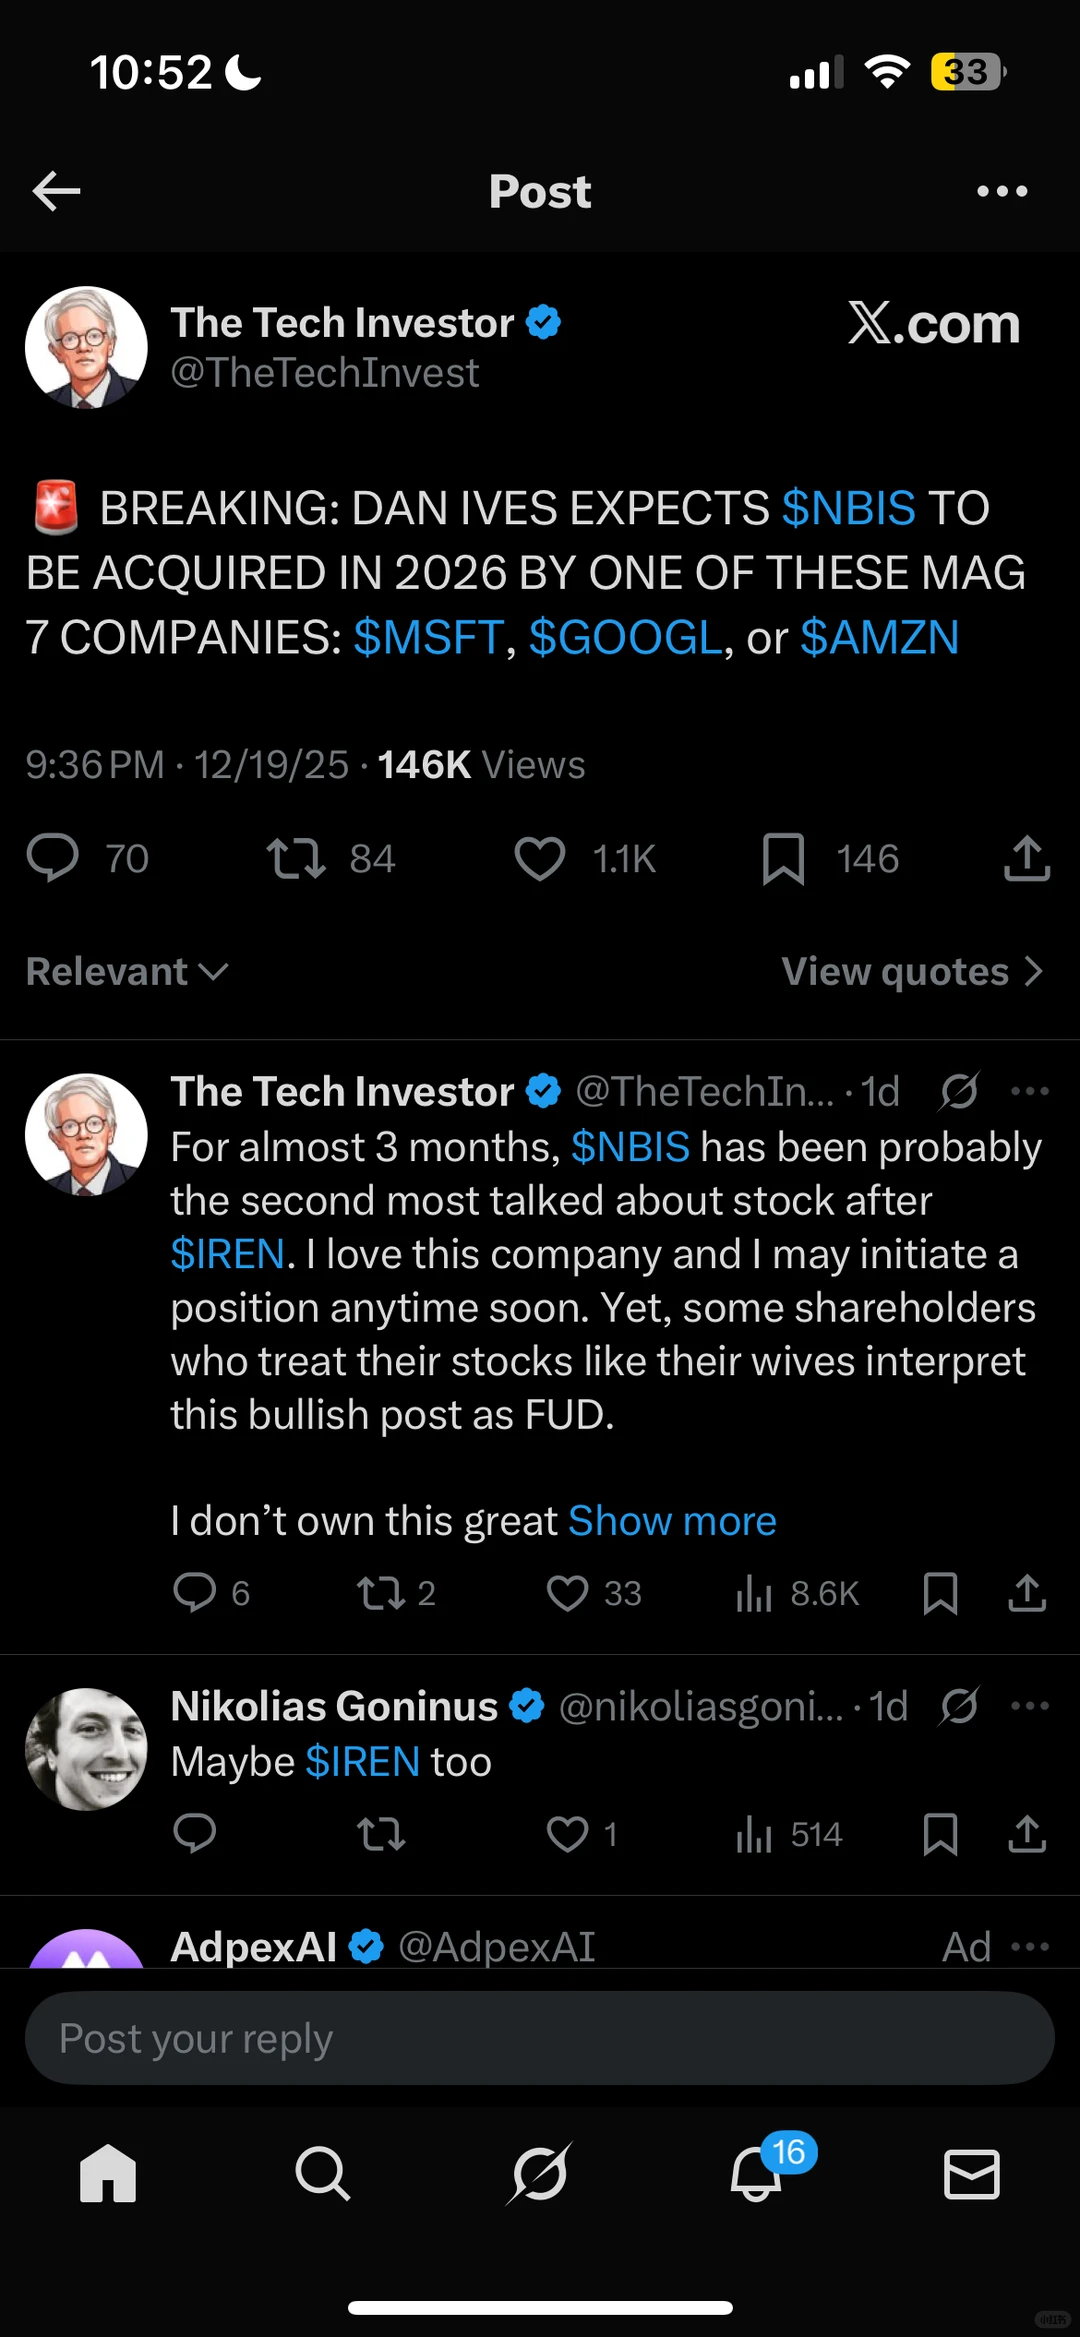
Task: Open Notifications bell with 16 badge
Action: pos(757,2174)
